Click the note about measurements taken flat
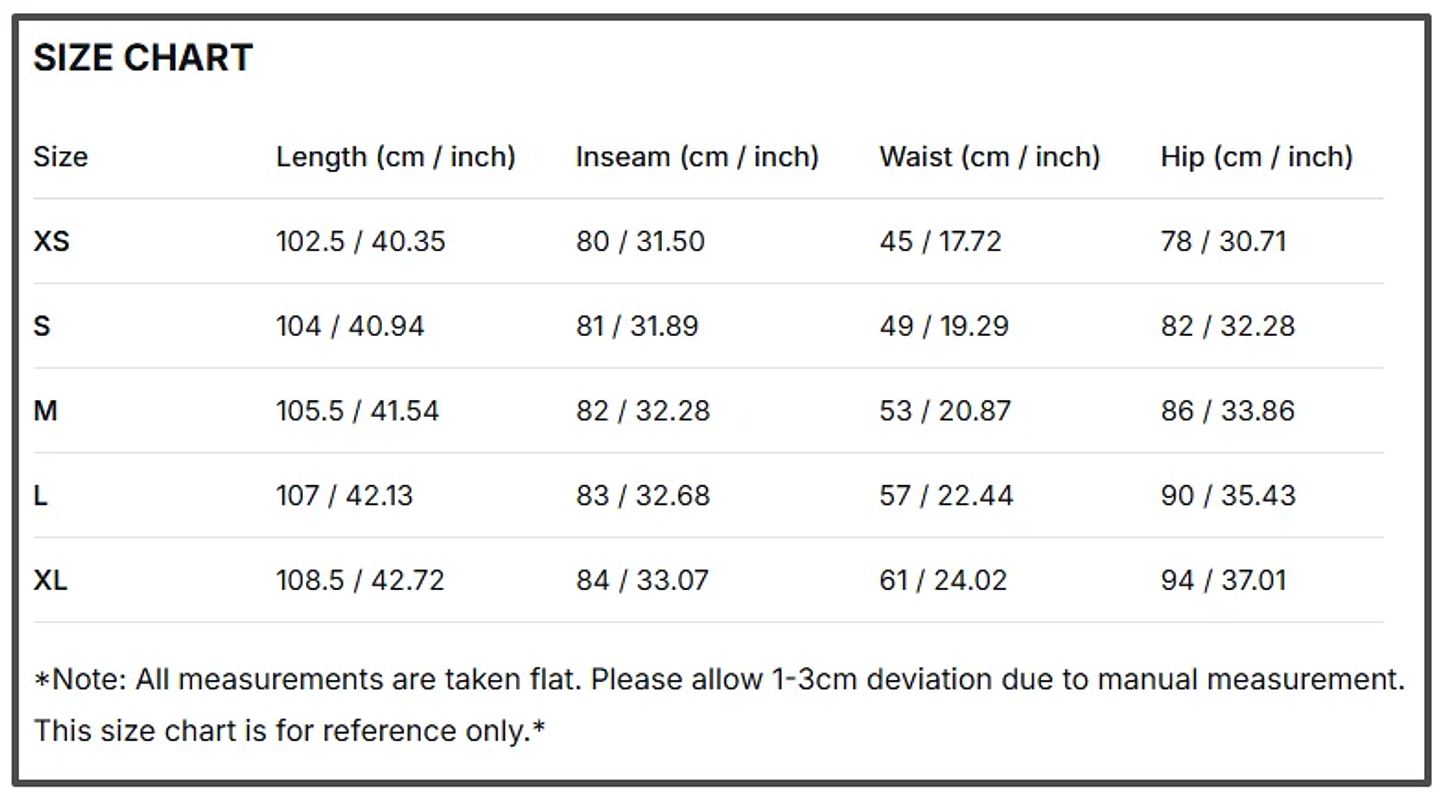This screenshot has width=1440, height=792. pos(719,680)
